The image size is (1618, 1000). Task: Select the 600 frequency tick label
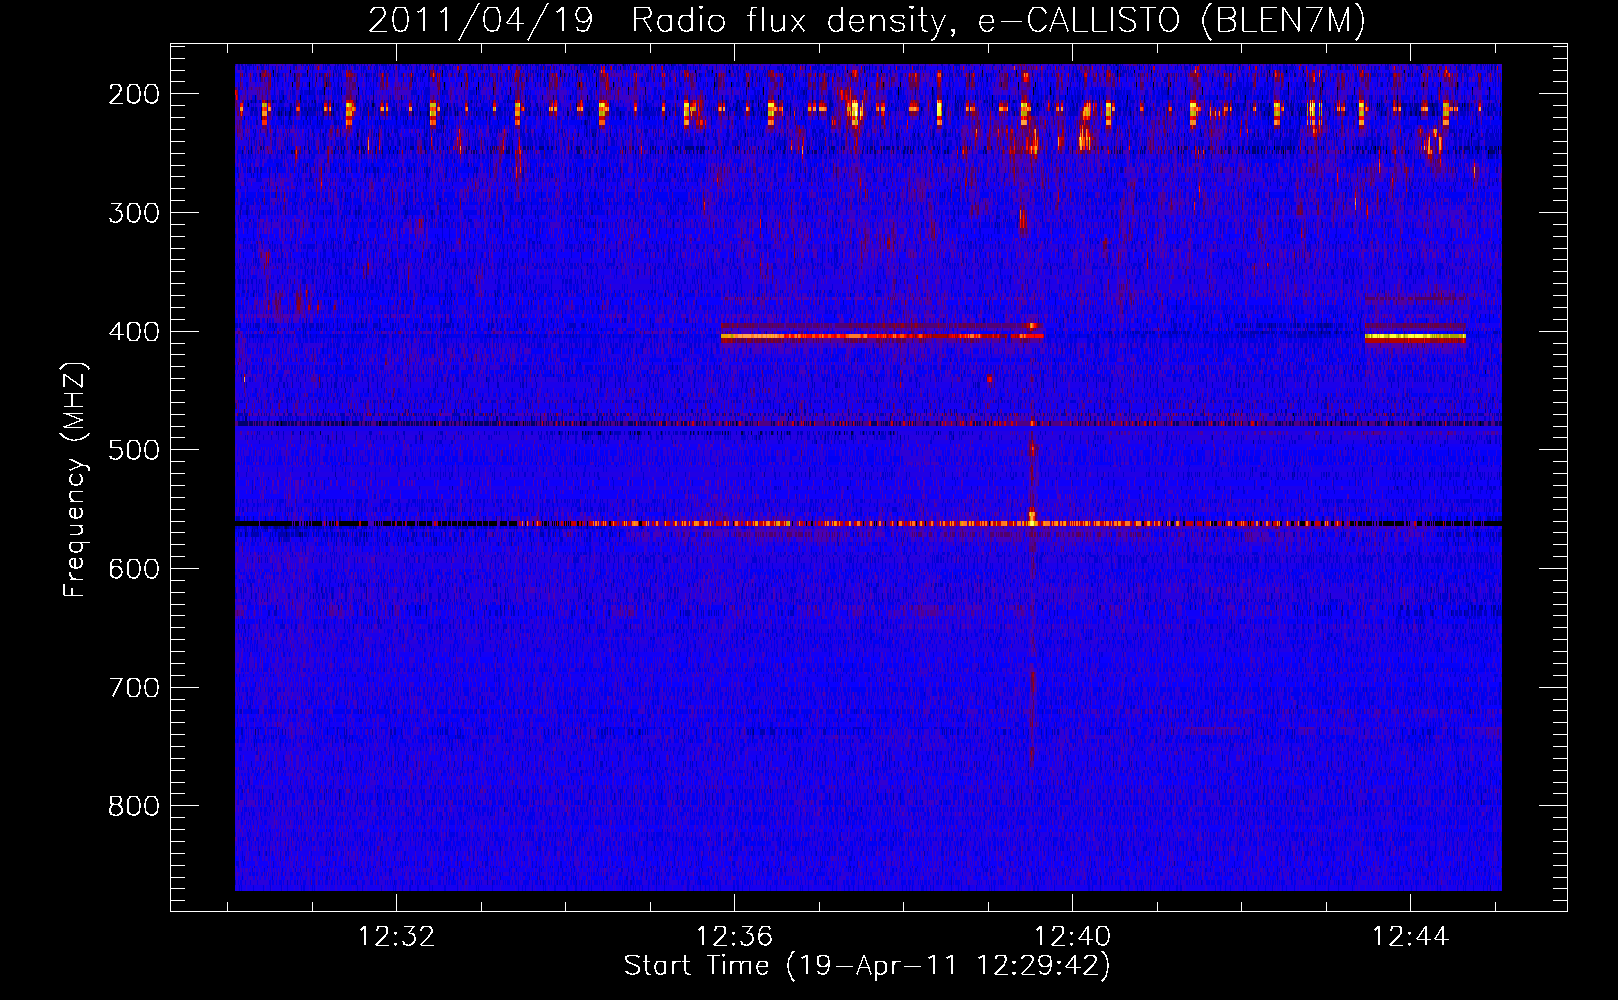(133, 569)
